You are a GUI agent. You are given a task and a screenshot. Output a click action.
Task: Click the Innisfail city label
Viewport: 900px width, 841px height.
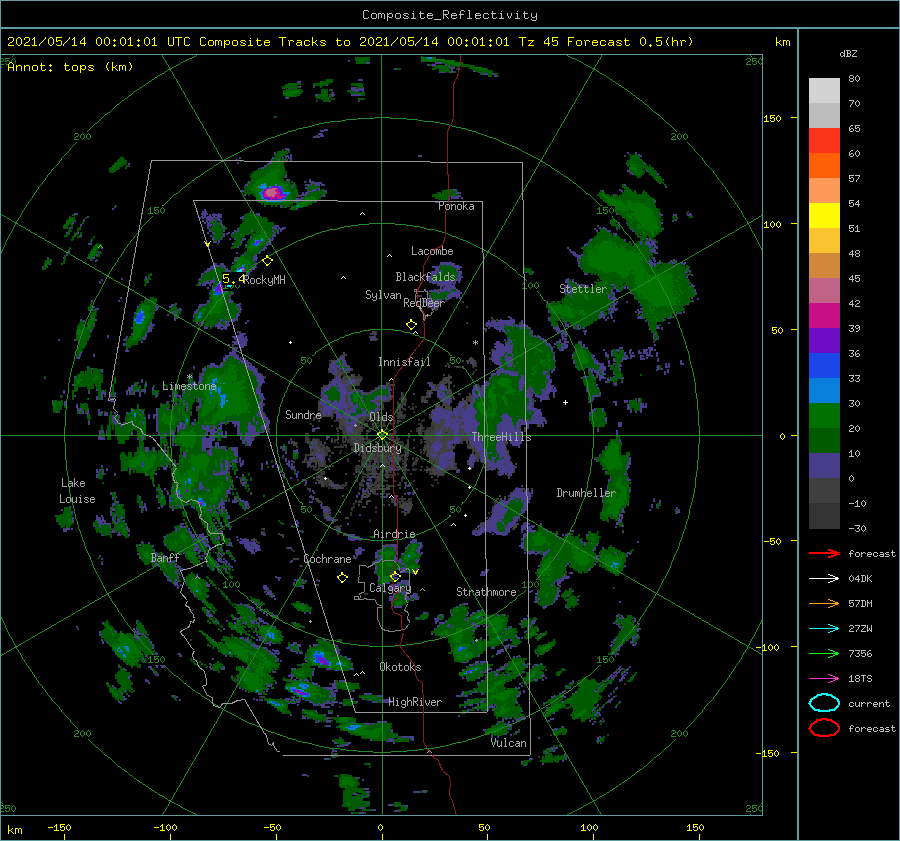click(404, 362)
